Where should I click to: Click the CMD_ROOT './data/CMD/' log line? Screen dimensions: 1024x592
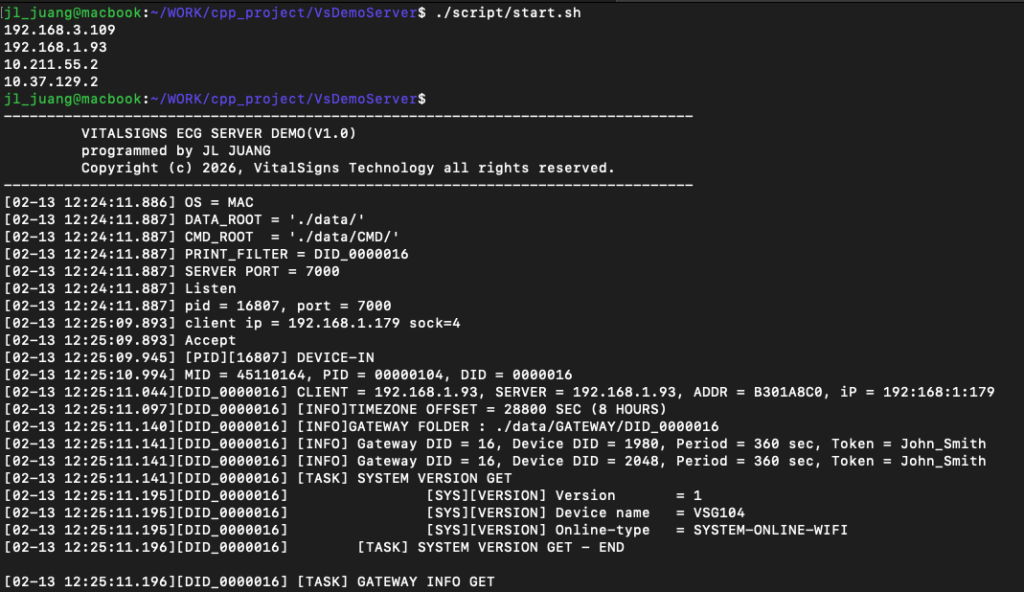tap(293, 236)
